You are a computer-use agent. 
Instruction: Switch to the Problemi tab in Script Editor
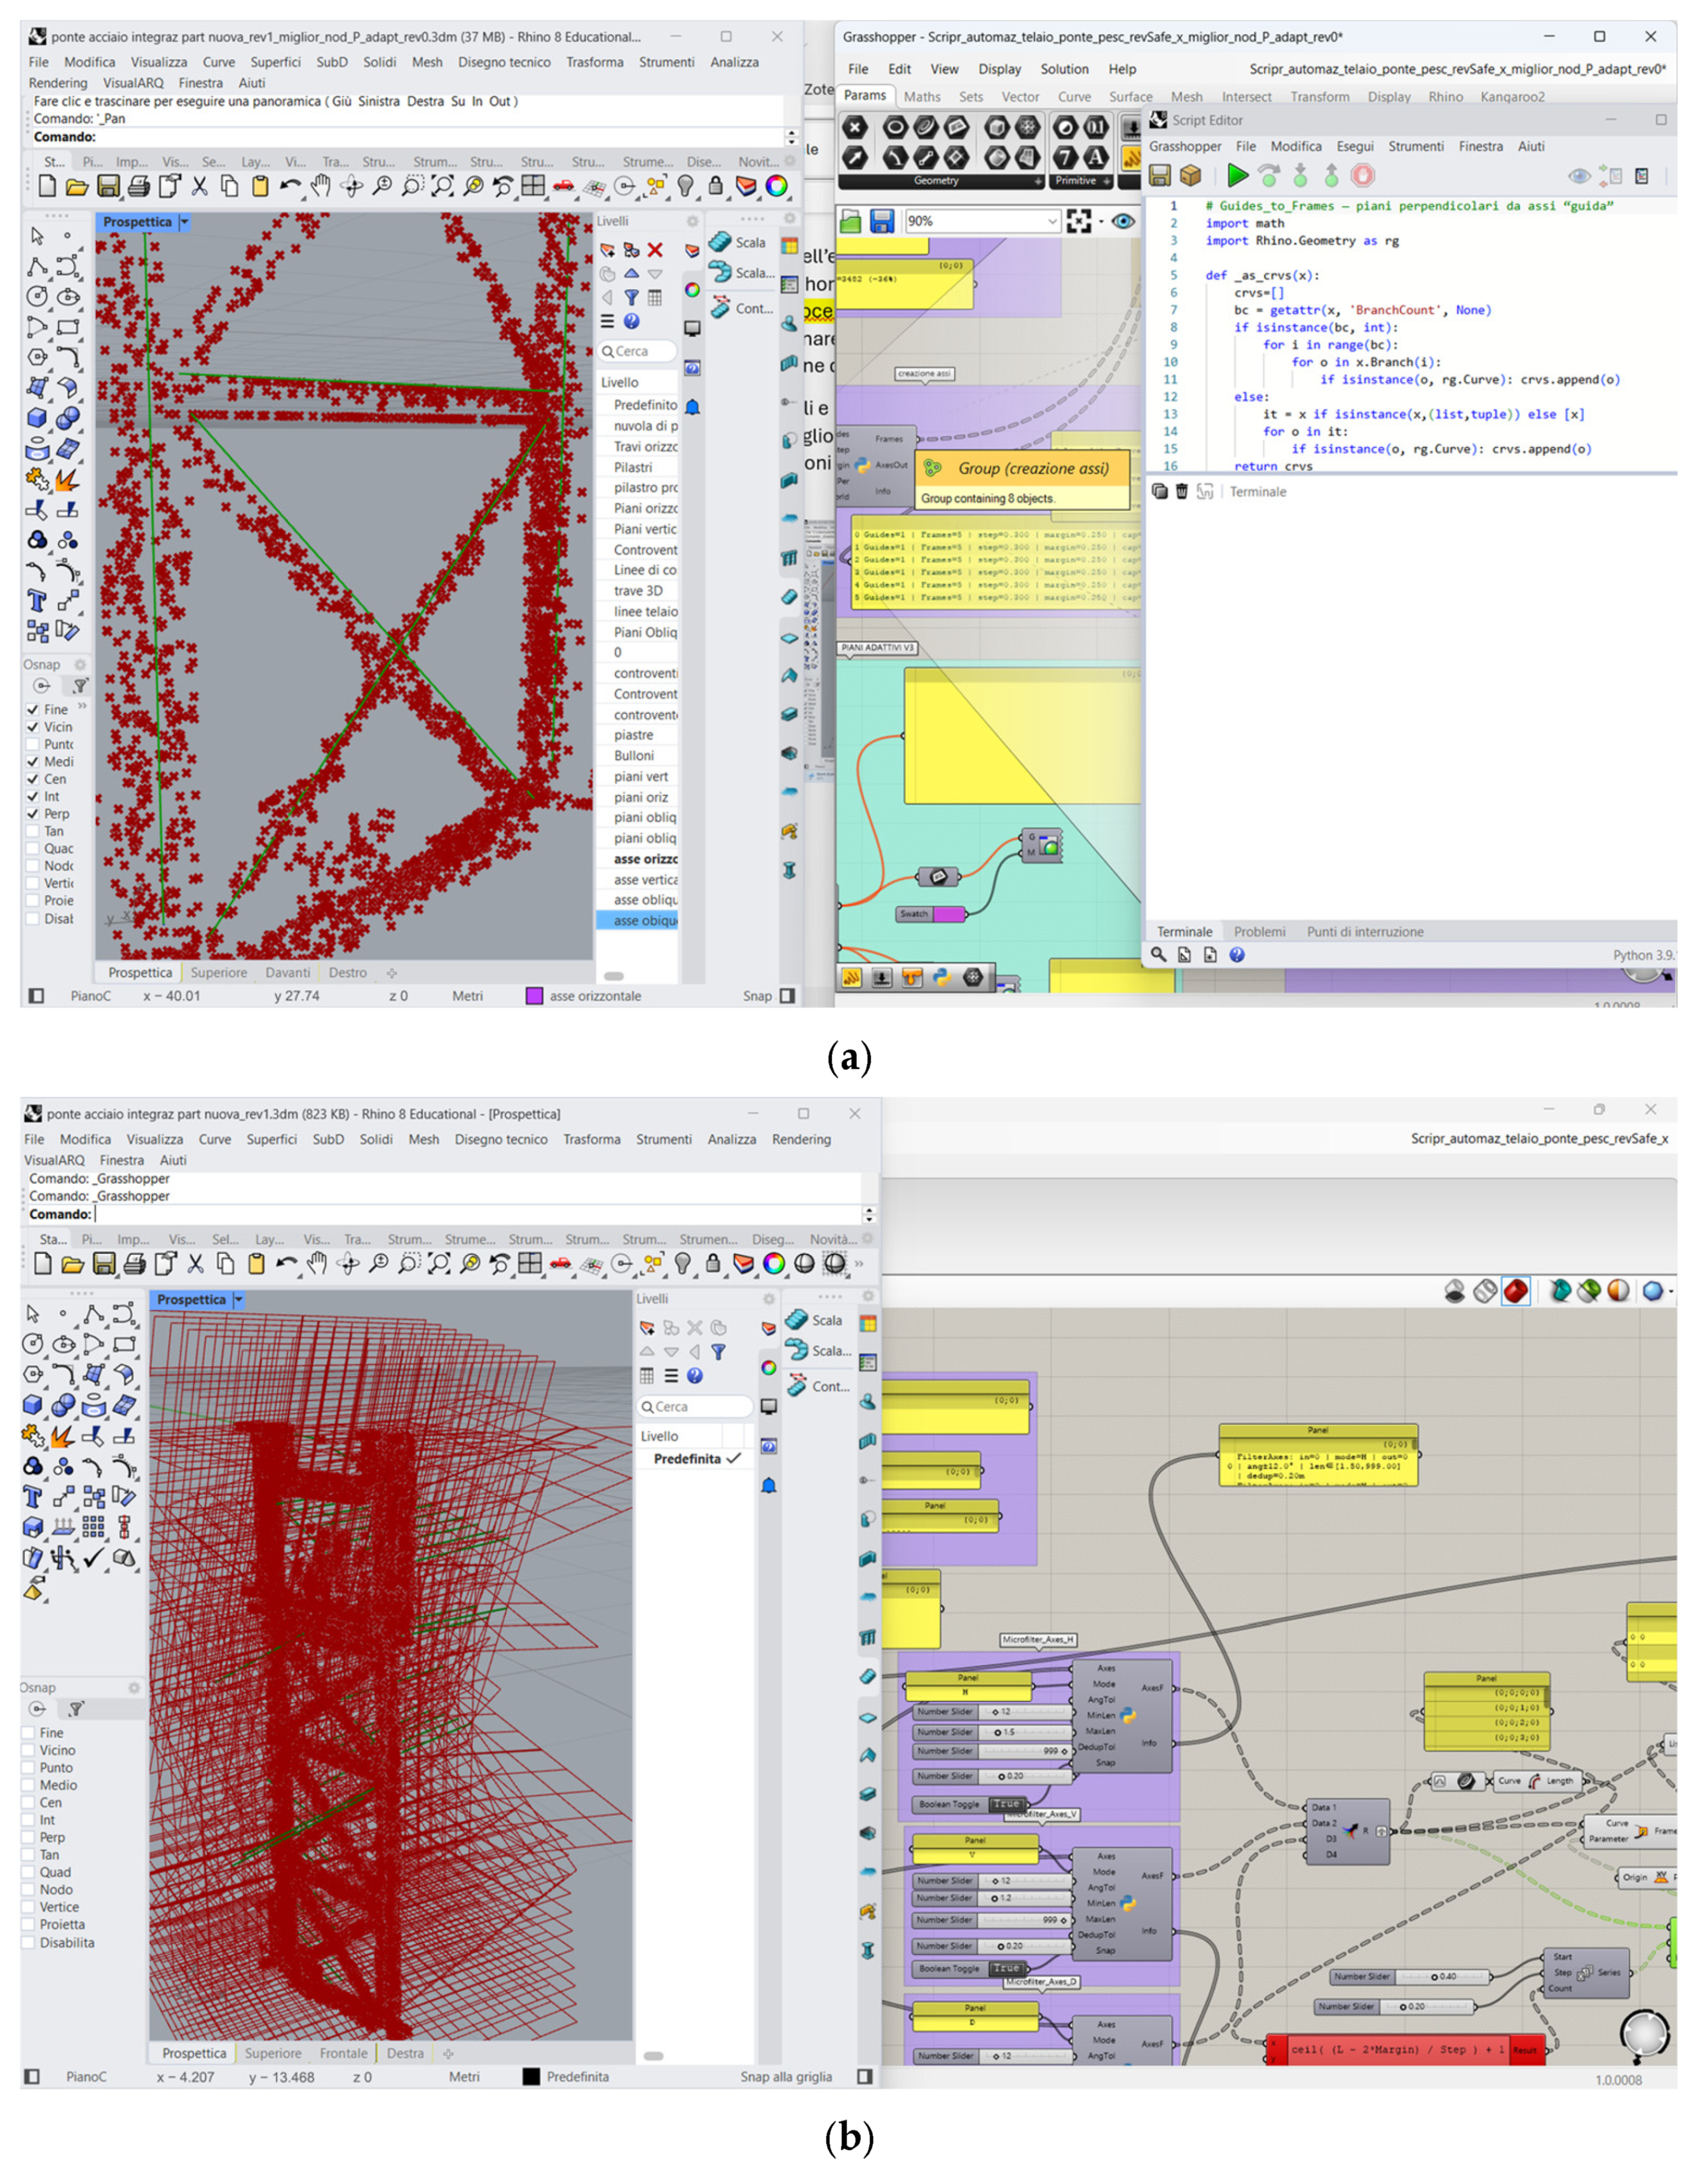pyautogui.click(x=1259, y=931)
